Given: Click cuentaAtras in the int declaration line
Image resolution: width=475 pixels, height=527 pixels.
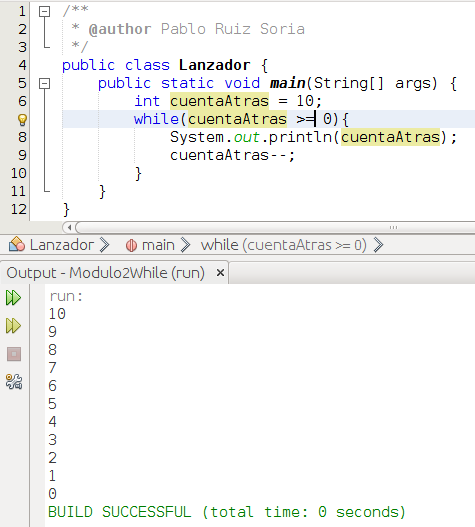Looking at the screenshot, I should (x=219, y=101).
